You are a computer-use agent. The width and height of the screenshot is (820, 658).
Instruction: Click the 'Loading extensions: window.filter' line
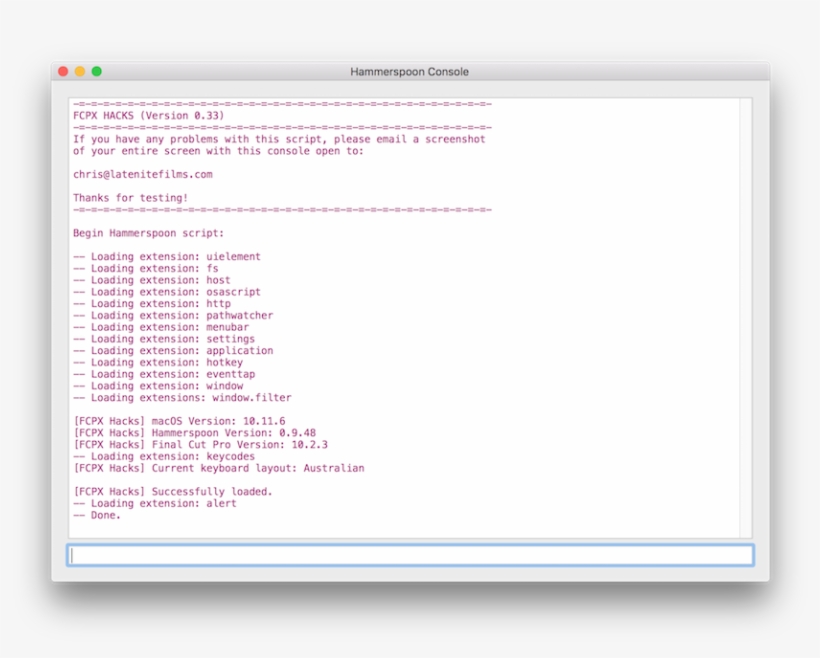pos(183,397)
